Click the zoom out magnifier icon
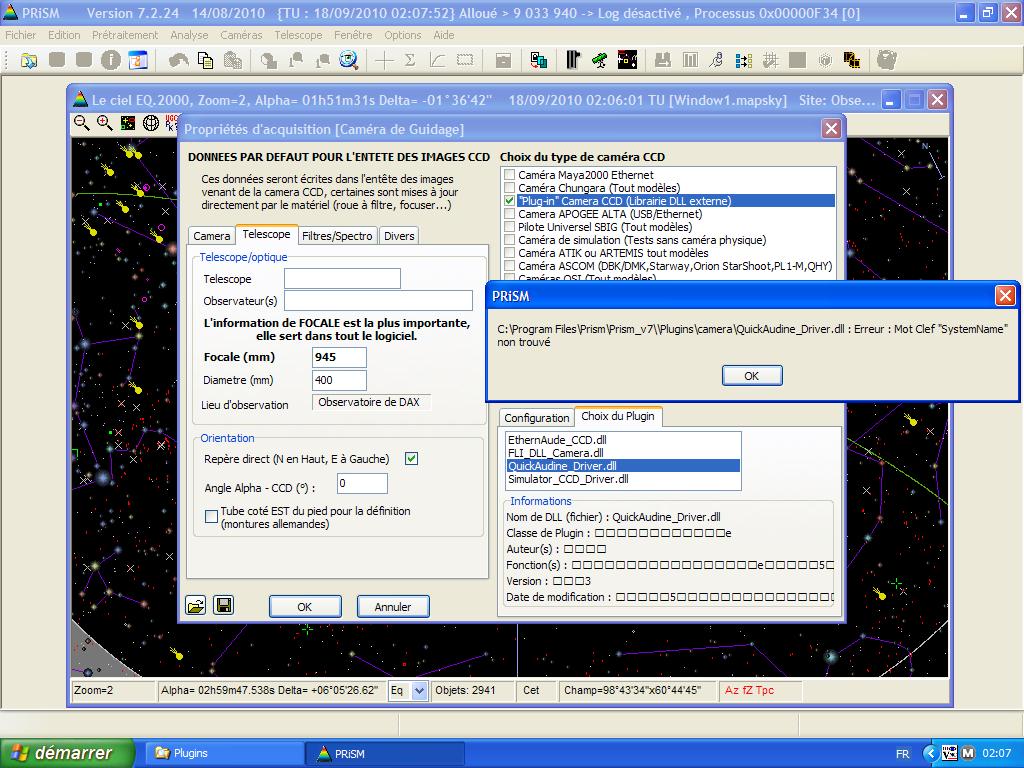The image size is (1024, 768). point(82,123)
